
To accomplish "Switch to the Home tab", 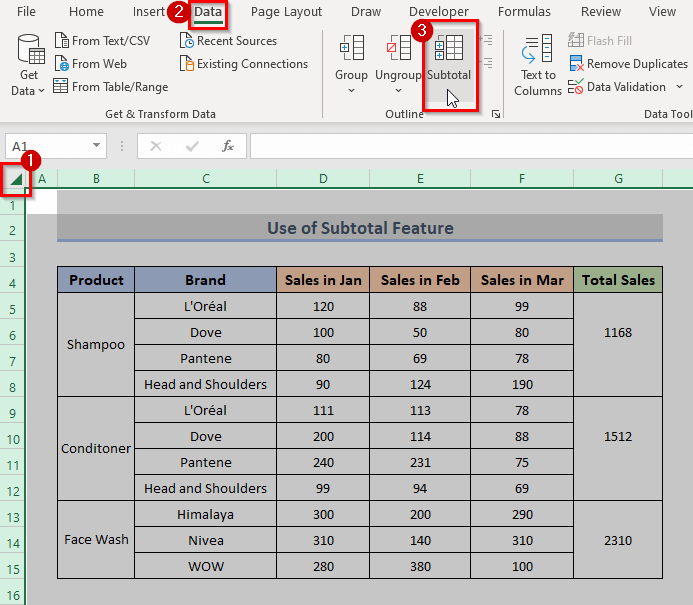I will click(x=86, y=12).
